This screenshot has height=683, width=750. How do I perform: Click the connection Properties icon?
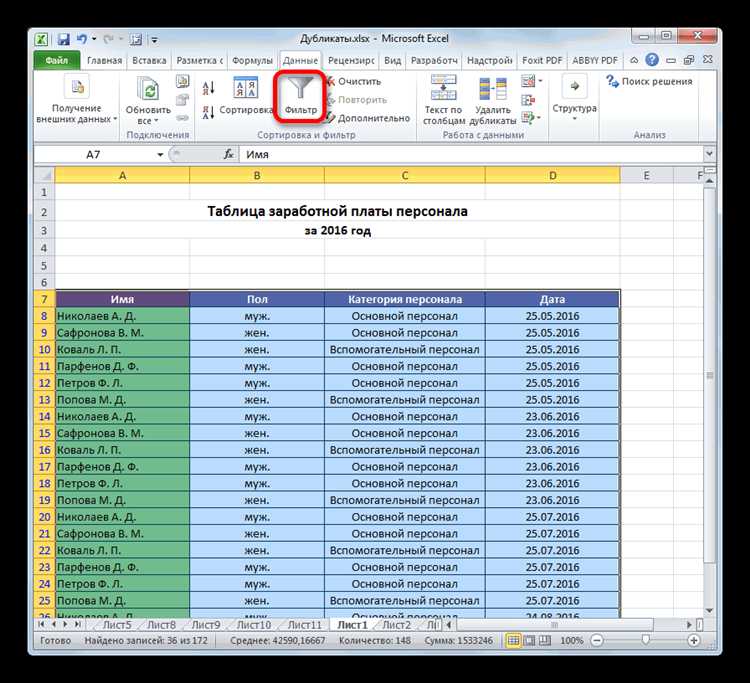tap(182, 99)
